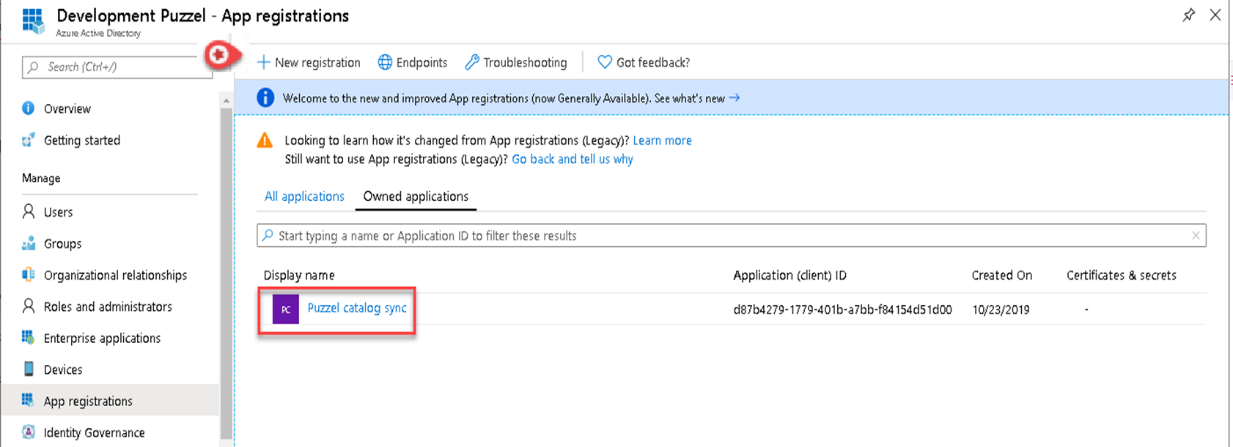Click the Getting started icon
Viewport: 1233px width, 447px height.
29,141
